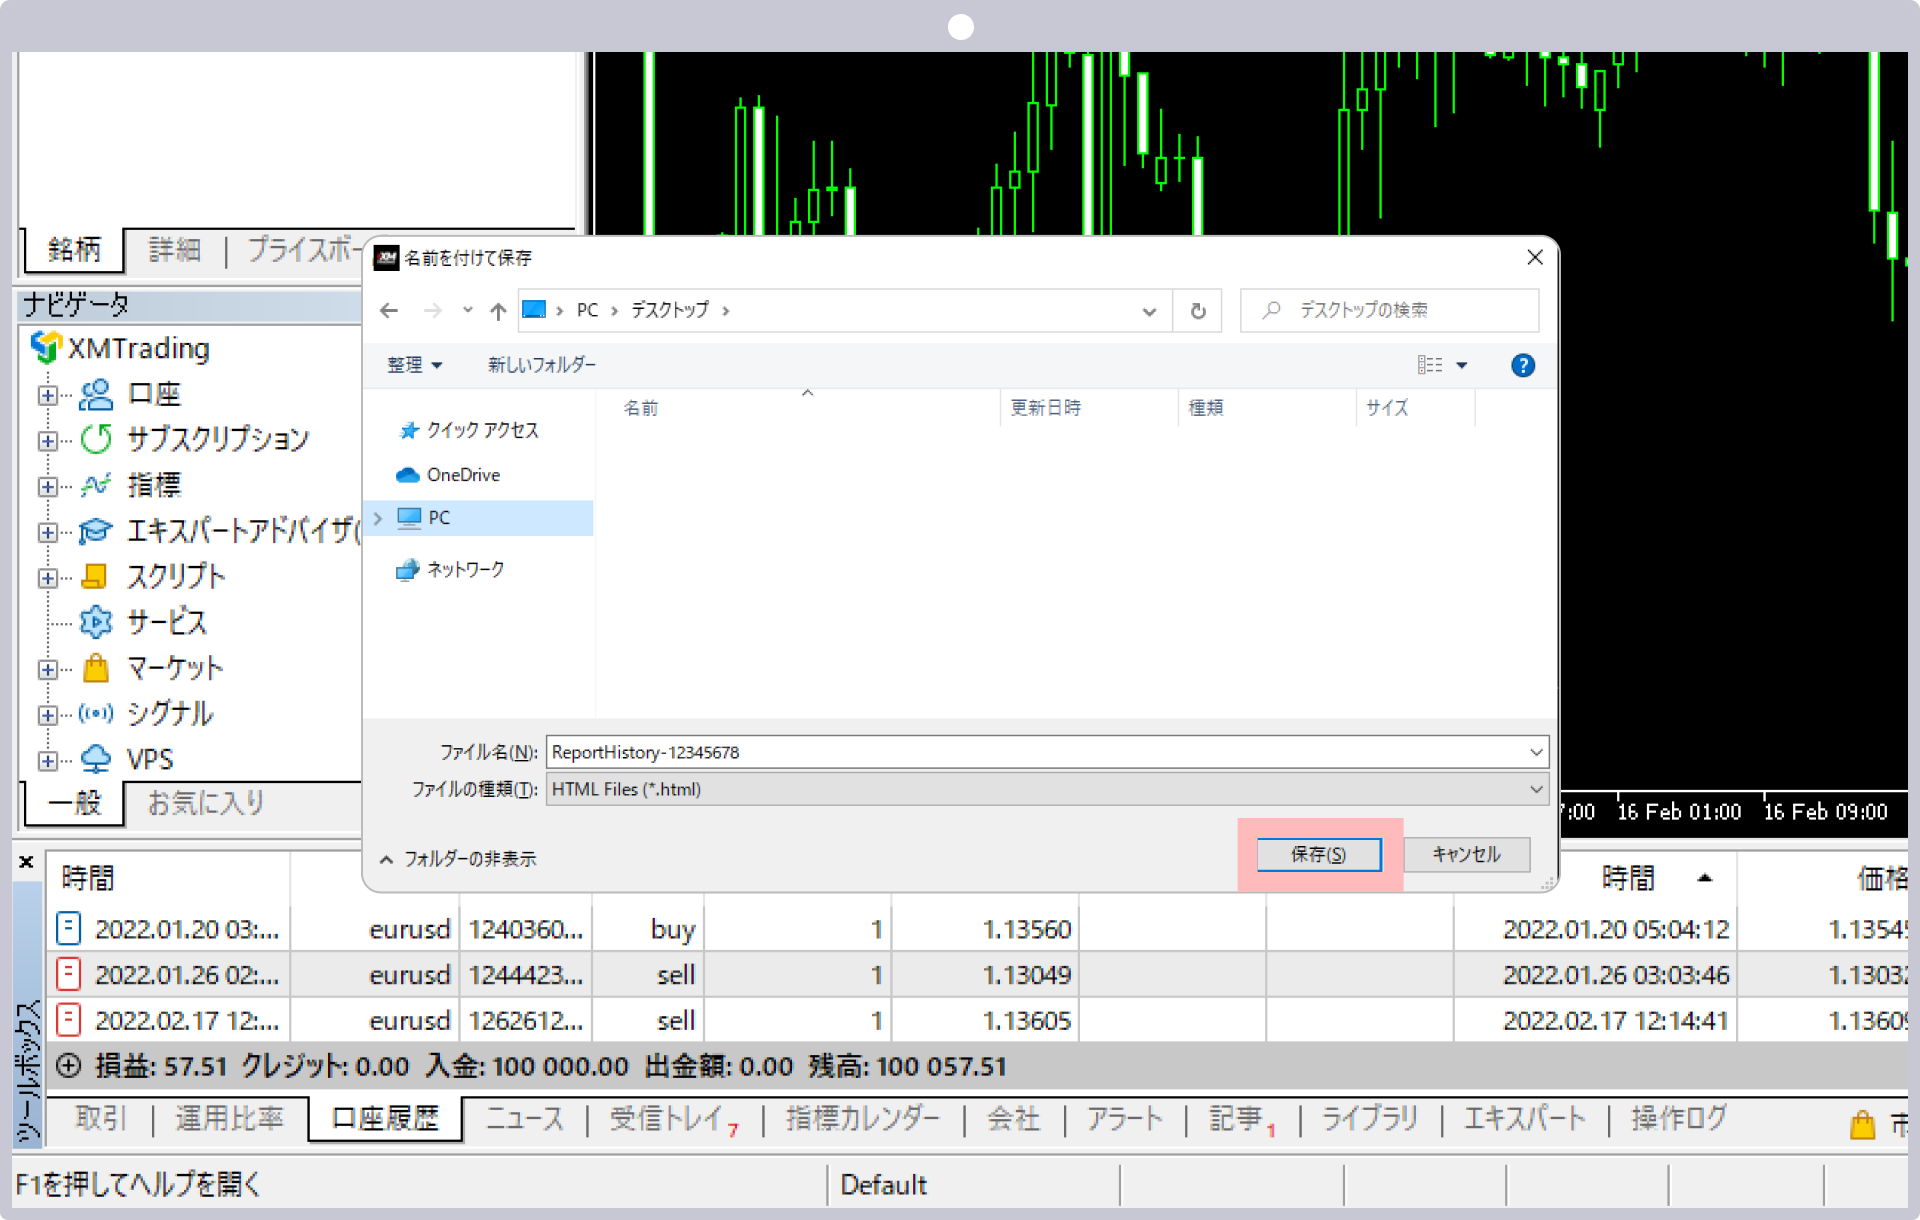Click the up-folder arrow in save dialog
This screenshot has height=1220, width=1920.
coord(498,310)
